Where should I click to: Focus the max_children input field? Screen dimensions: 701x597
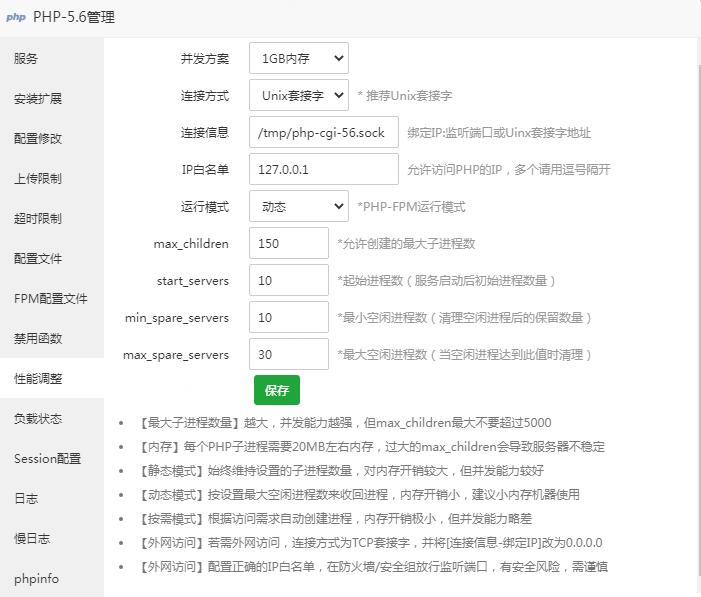[289, 243]
